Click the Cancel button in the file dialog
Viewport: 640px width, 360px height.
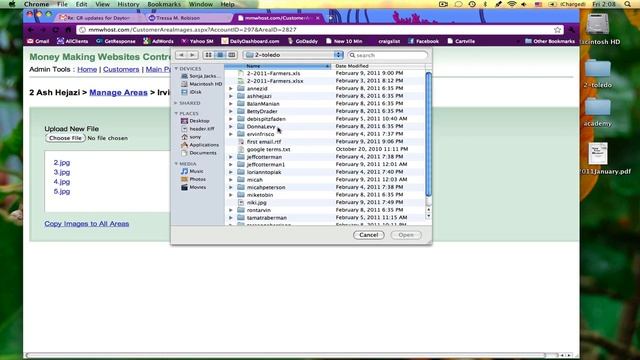coord(369,235)
